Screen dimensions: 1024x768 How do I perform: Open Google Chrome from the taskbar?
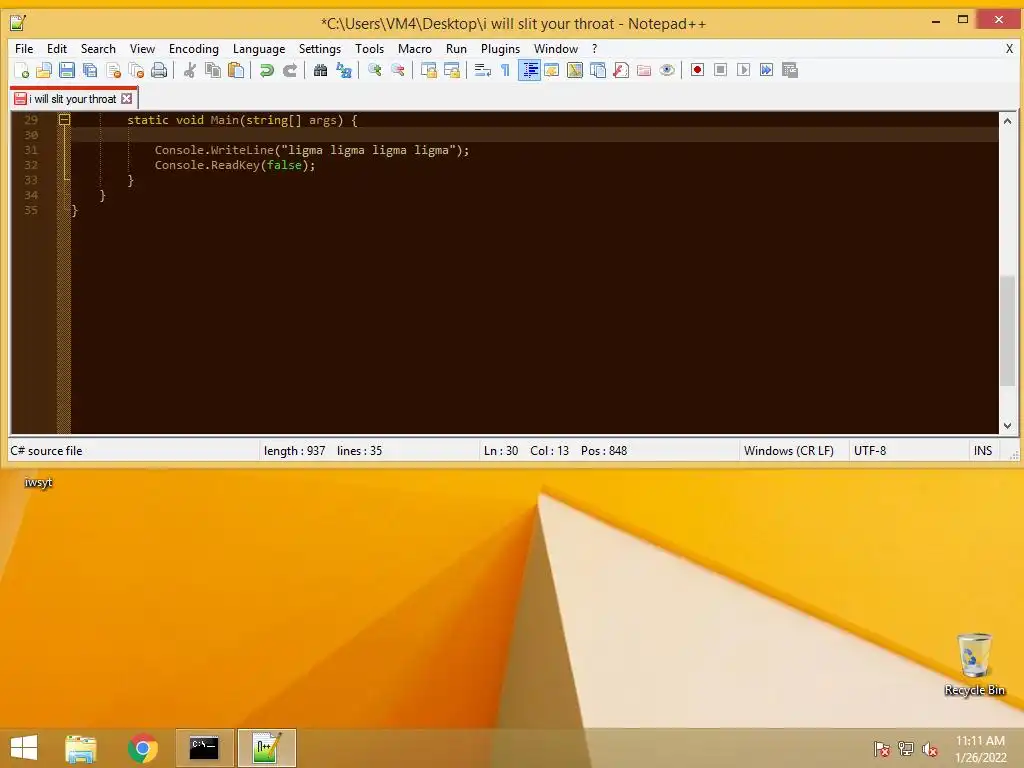point(143,748)
